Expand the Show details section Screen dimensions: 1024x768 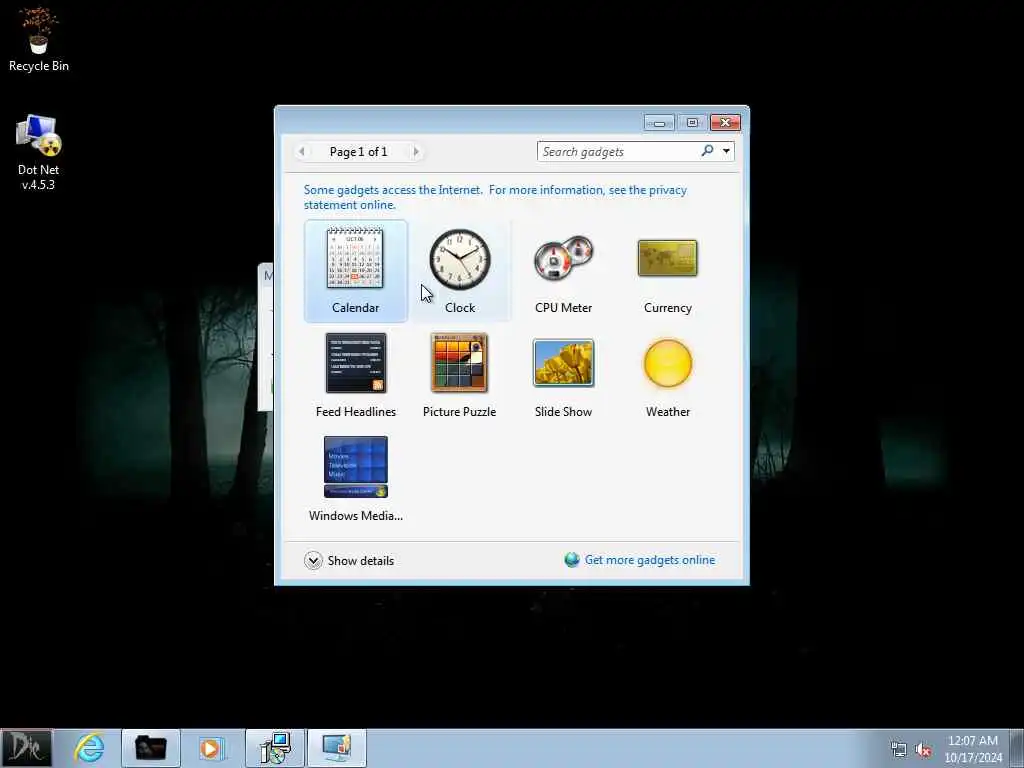[x=349, y=560]
